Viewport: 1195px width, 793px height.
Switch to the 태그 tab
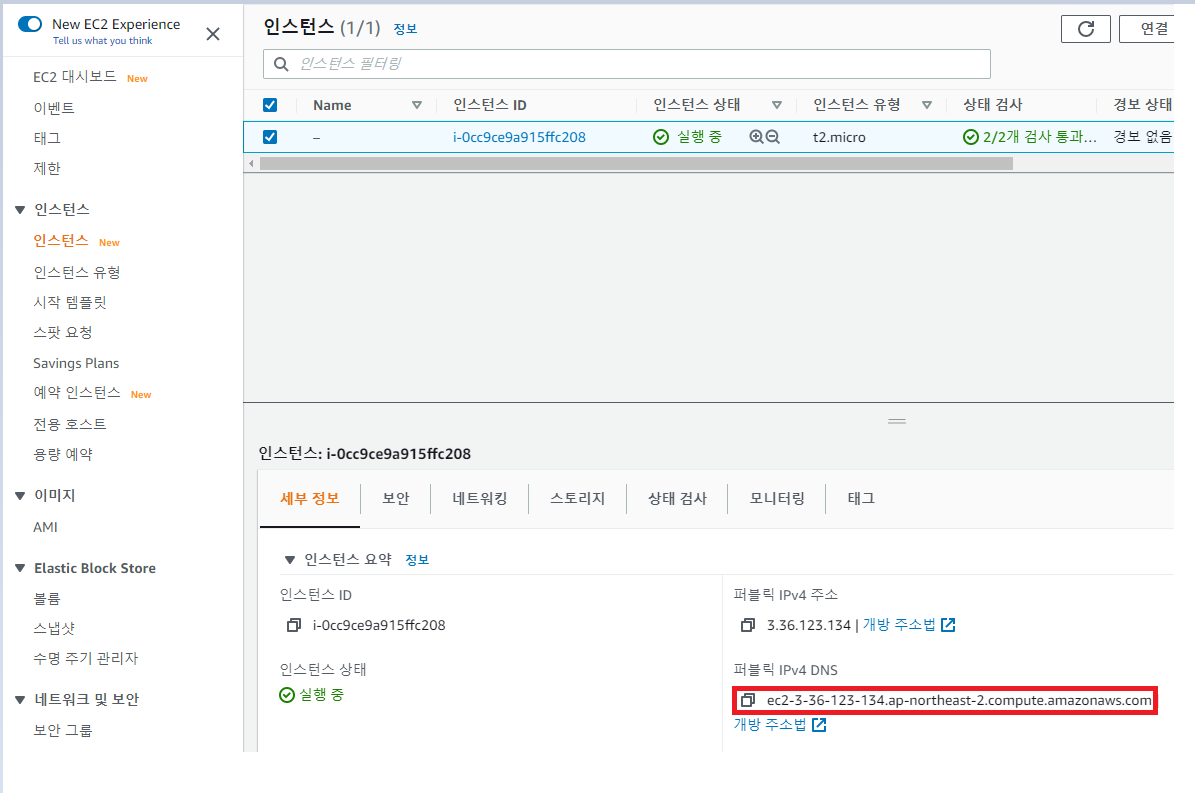click(861, 499)
